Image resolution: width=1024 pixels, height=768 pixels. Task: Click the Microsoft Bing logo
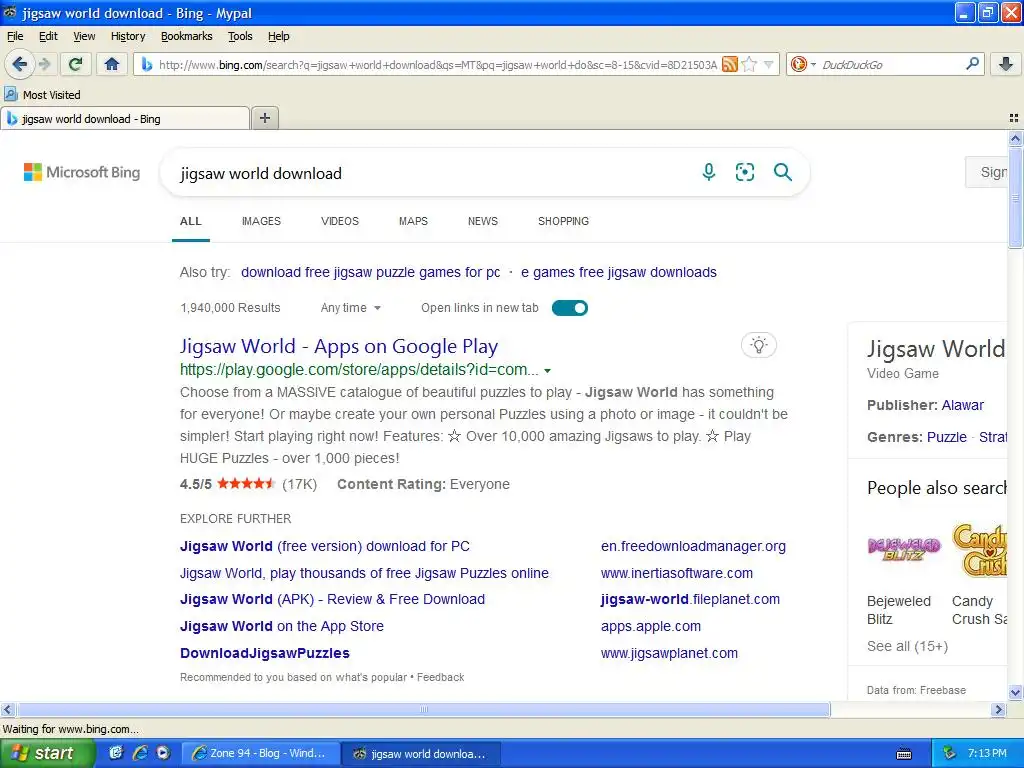[x=82, y=172]
